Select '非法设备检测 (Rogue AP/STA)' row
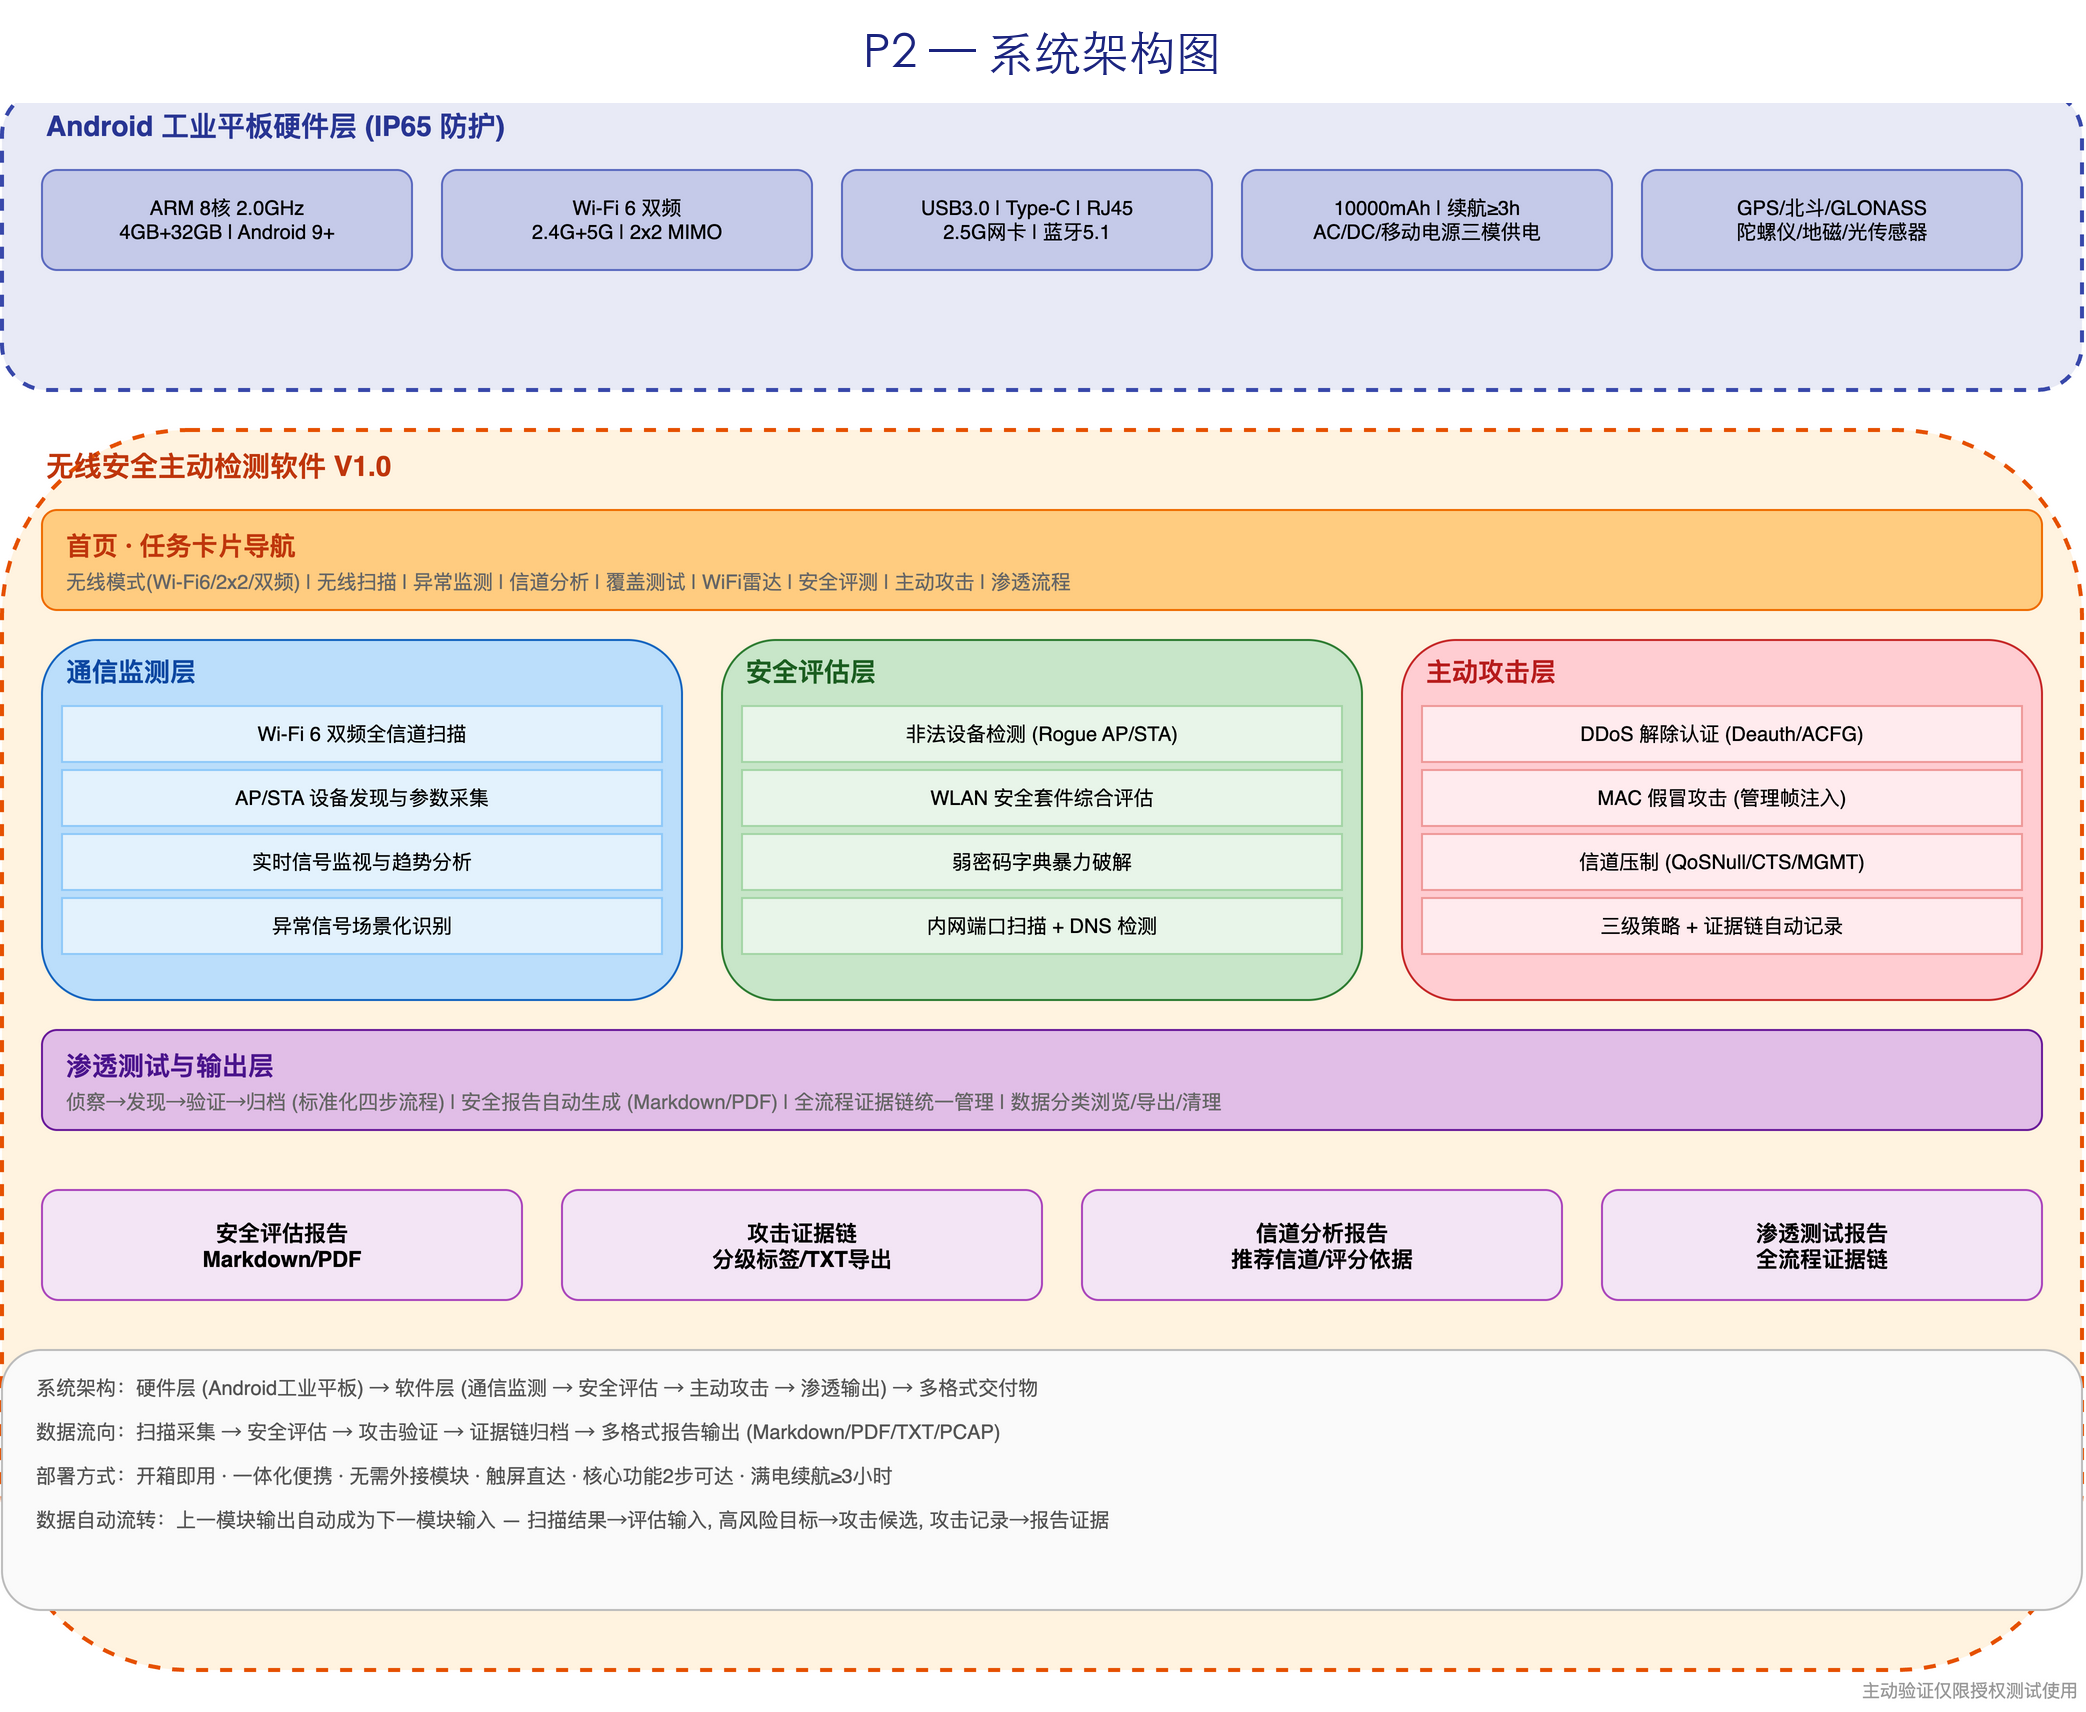The width and height of the screenshot is (2086, 1712). click(x=1042, y=734)
